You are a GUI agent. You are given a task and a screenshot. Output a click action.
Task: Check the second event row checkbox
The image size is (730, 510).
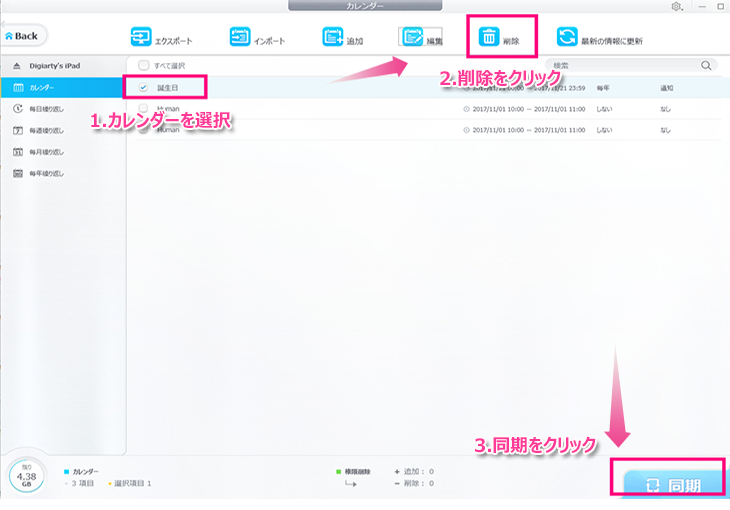click(144, 108)
